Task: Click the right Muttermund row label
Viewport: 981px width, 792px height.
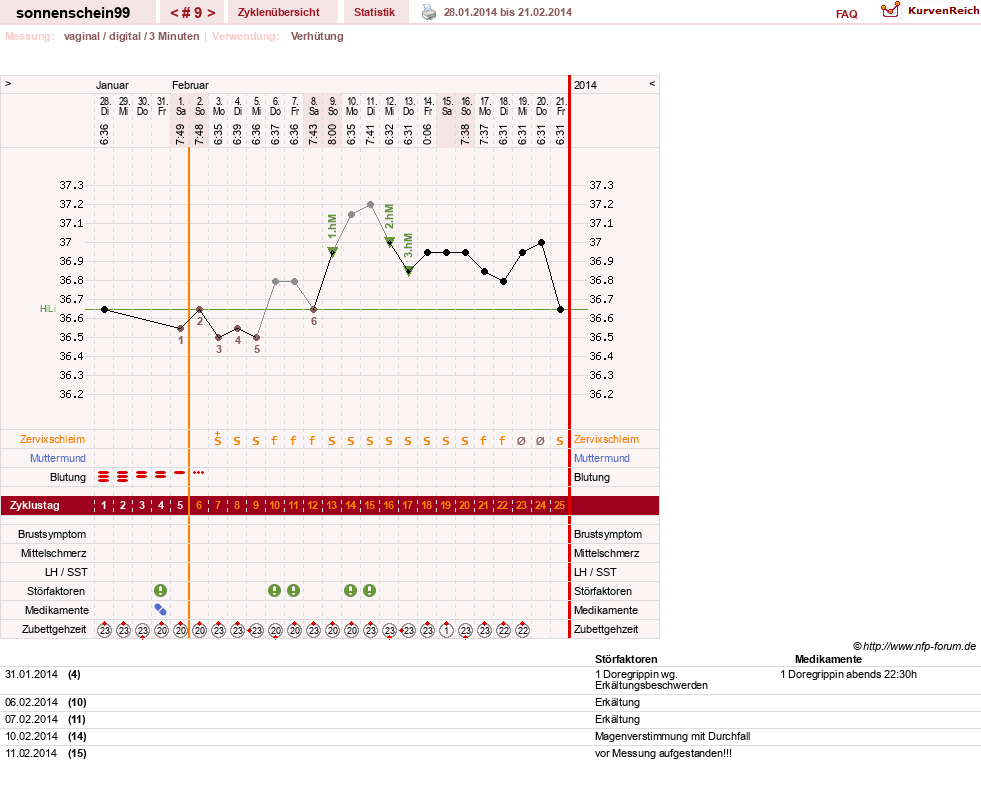Action: click(x=602, y=458)
